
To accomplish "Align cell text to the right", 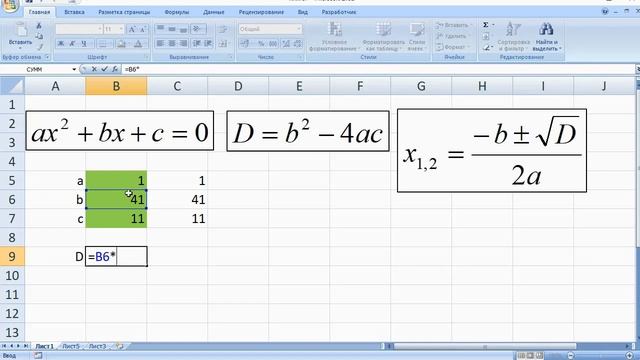I will (x=183, y=43).
